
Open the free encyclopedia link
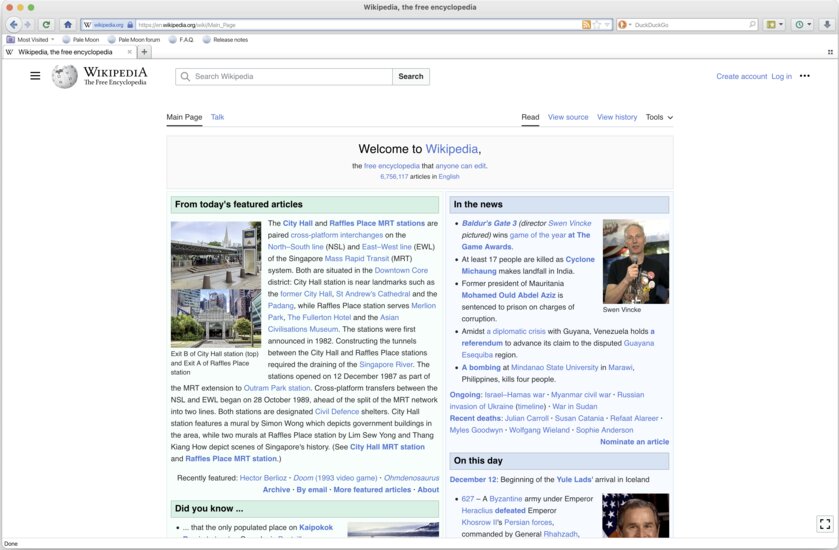tap(392, 166)
